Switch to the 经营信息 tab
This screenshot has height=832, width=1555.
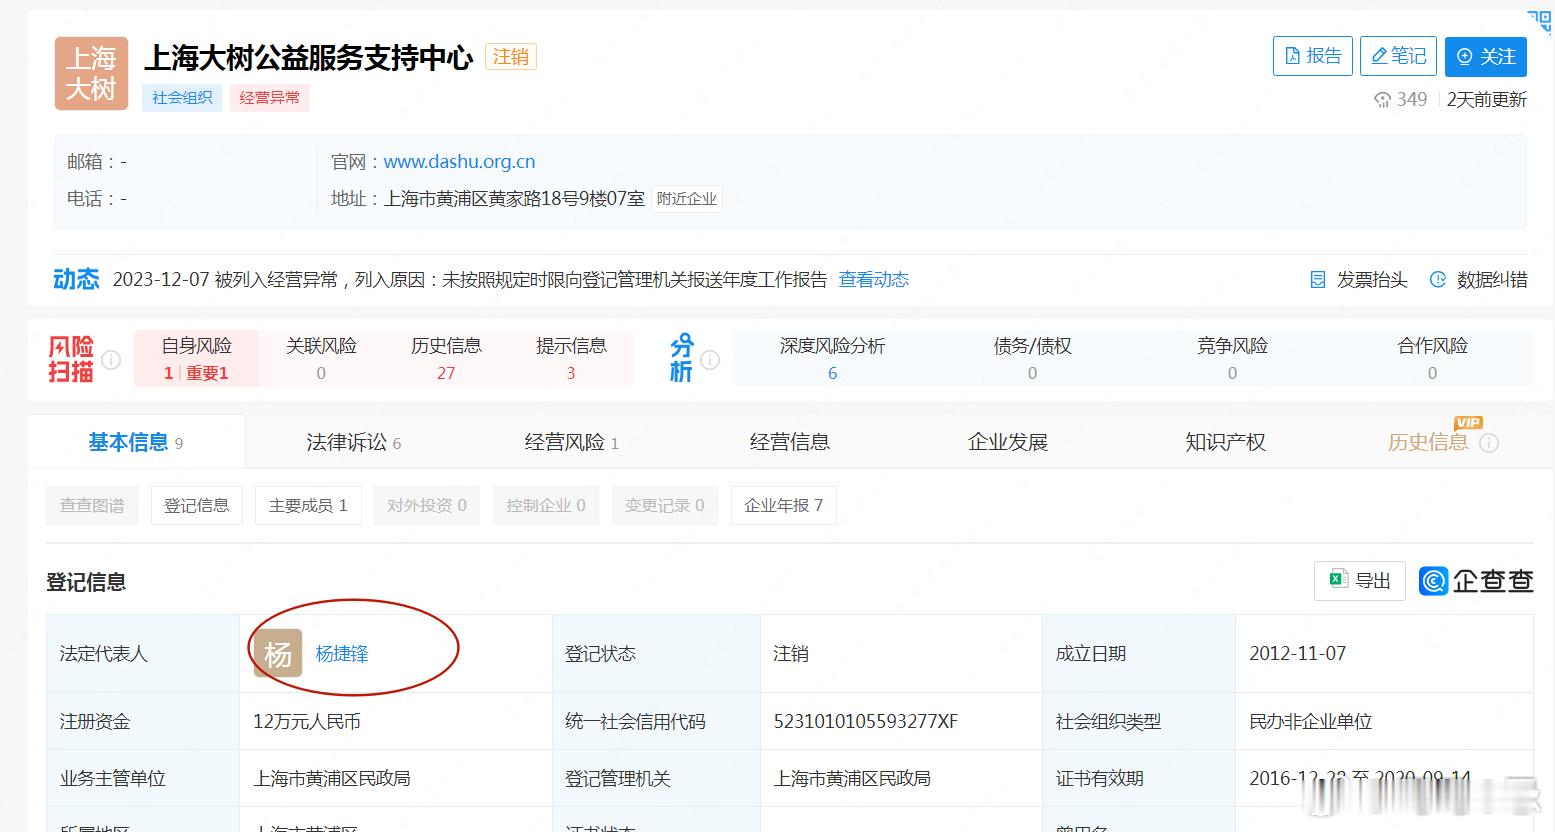coord(790,442)
